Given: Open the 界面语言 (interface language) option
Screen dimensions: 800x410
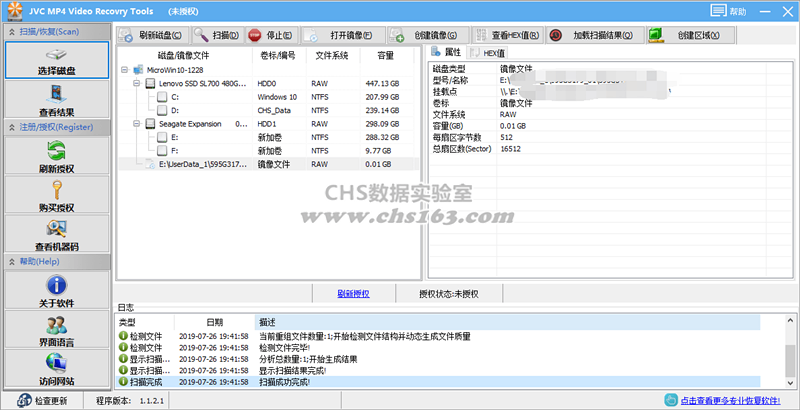Looking at the screenshot, I should click(x=57, y=329).
